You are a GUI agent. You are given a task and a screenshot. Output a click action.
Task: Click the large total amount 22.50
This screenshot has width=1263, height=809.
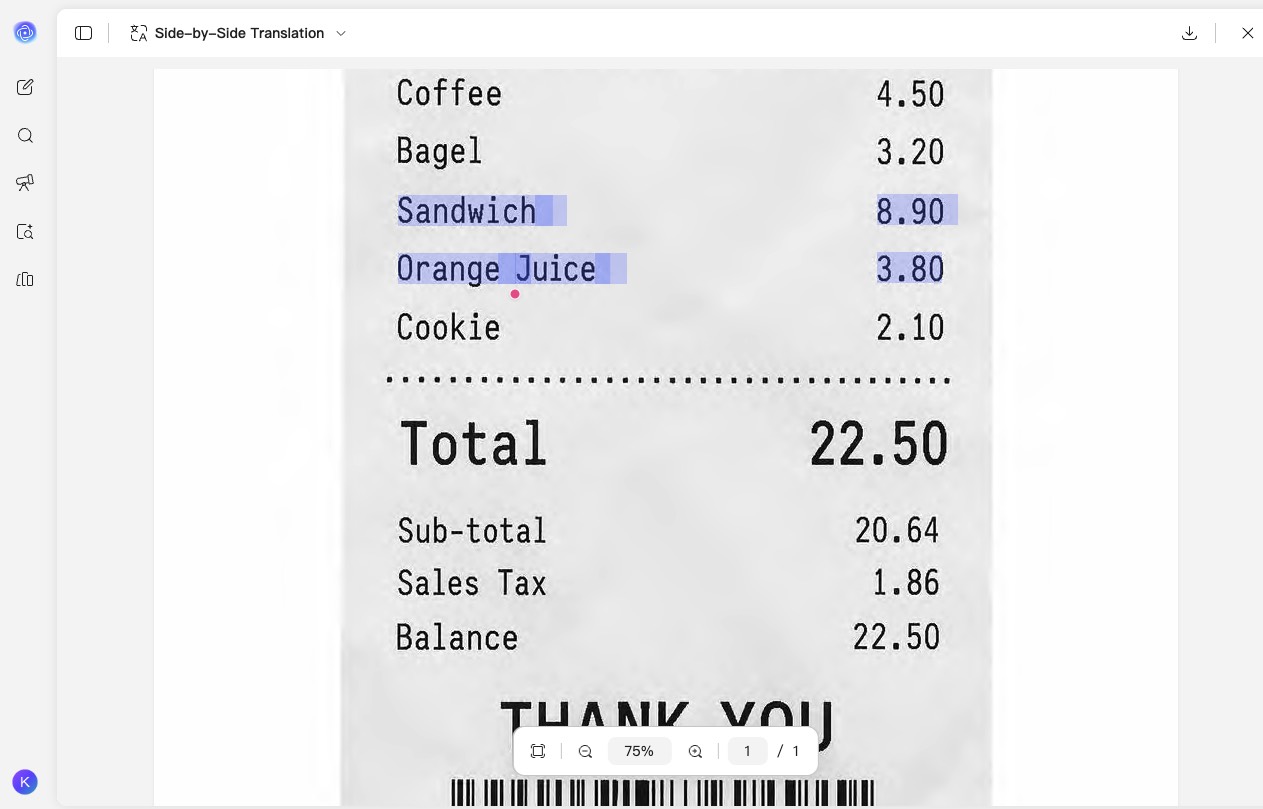[878, 444]
